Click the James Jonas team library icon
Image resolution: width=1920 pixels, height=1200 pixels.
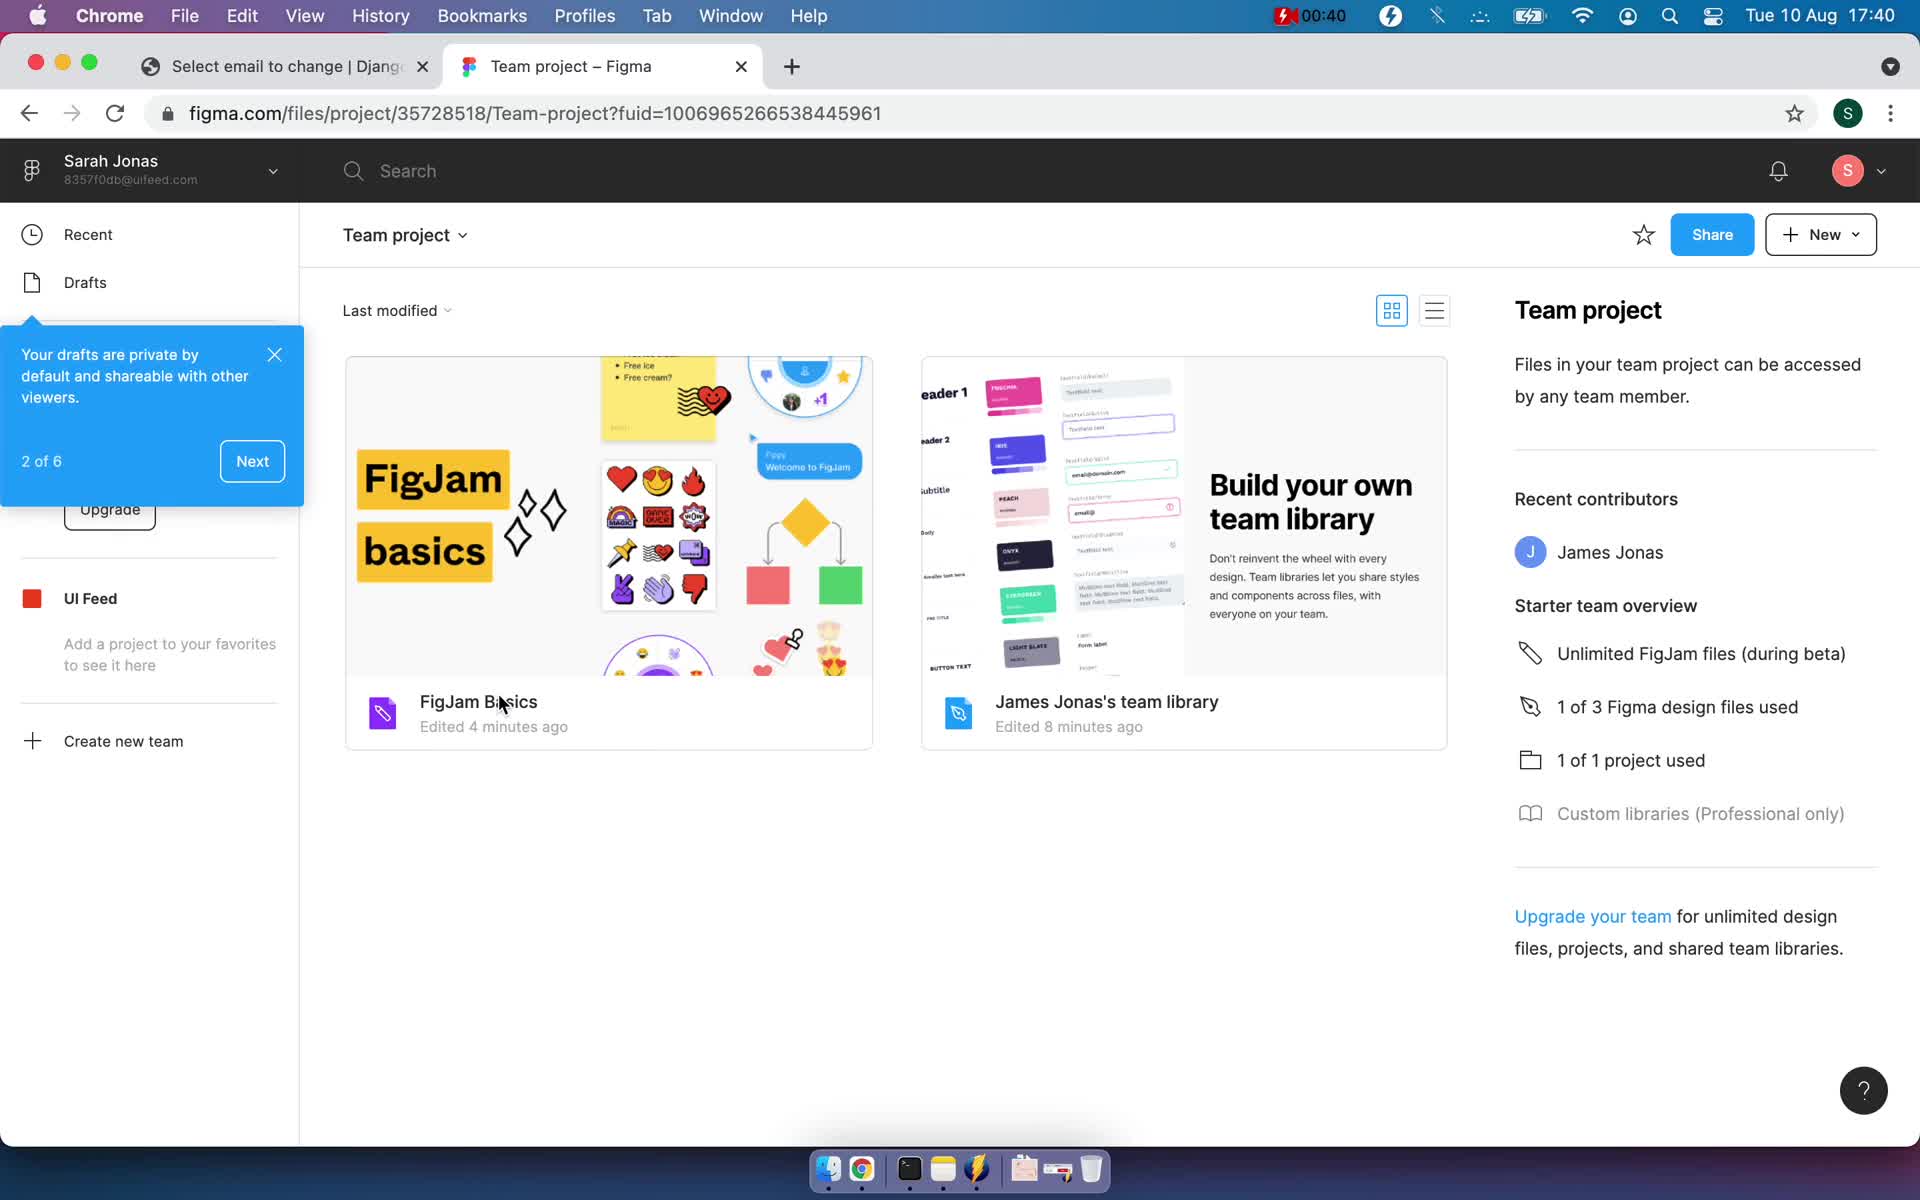click(958, 712)
